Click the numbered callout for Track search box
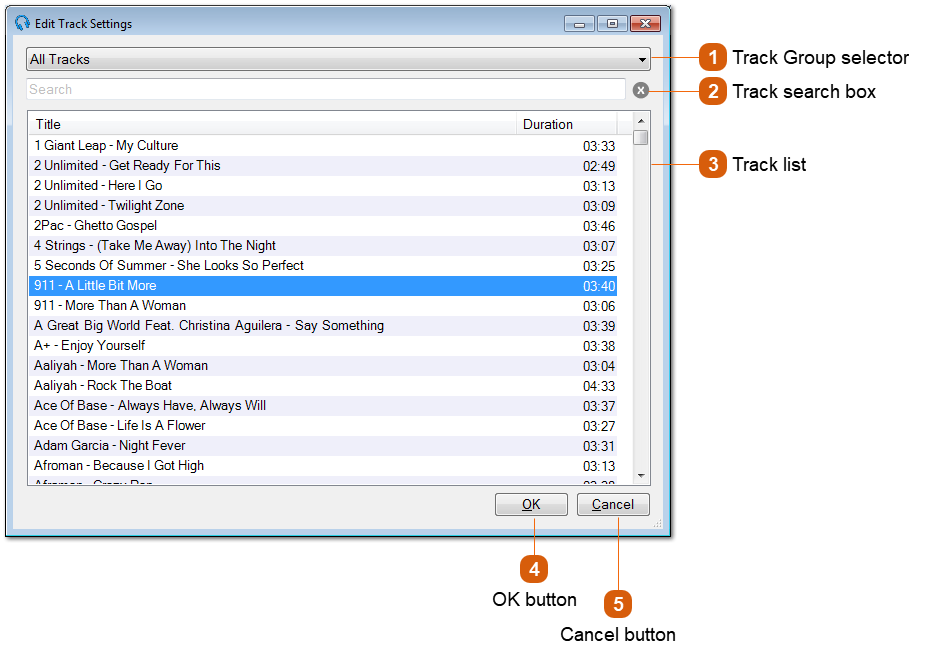 (x=714, y=91)
